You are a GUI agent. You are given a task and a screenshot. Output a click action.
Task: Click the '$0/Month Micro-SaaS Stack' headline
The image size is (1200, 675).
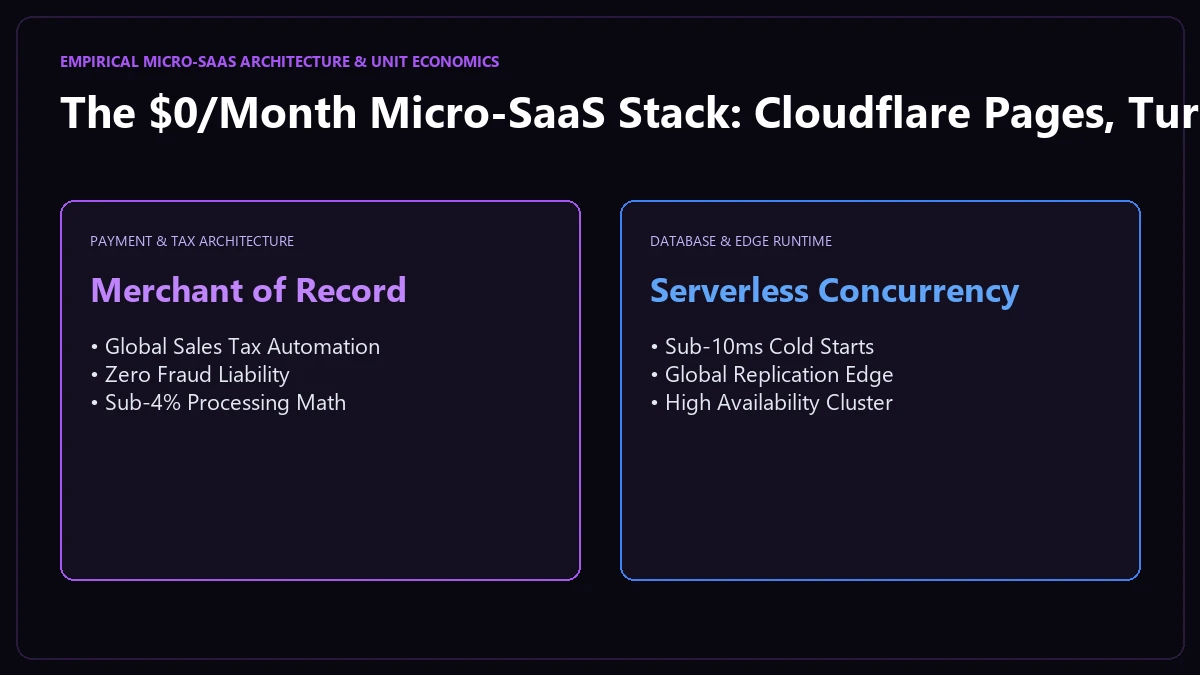[630, 113]
